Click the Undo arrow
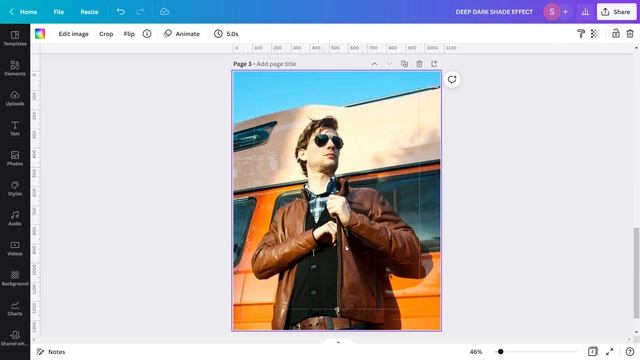Viewport: 640px width, 360px height. 120,12
